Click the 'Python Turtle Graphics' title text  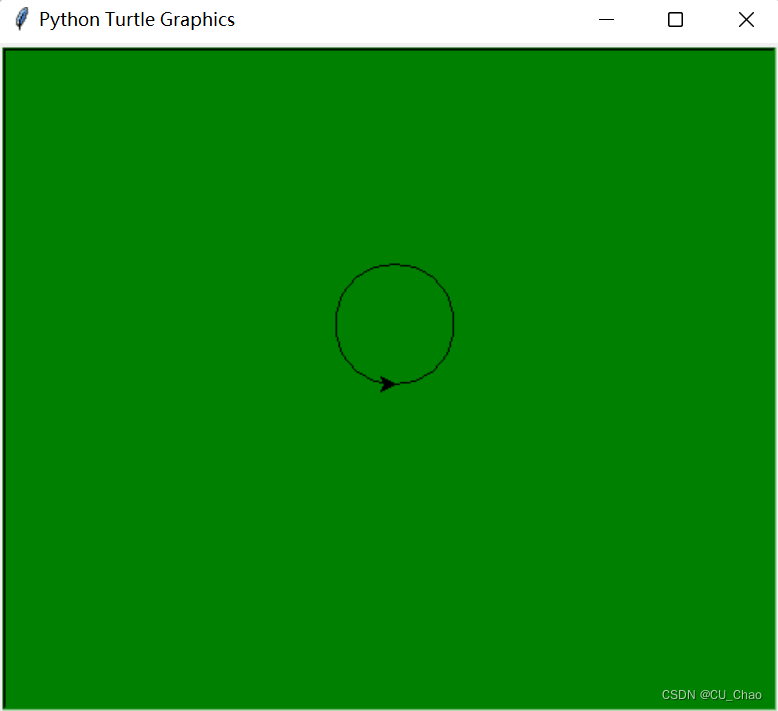coord(137,20)
